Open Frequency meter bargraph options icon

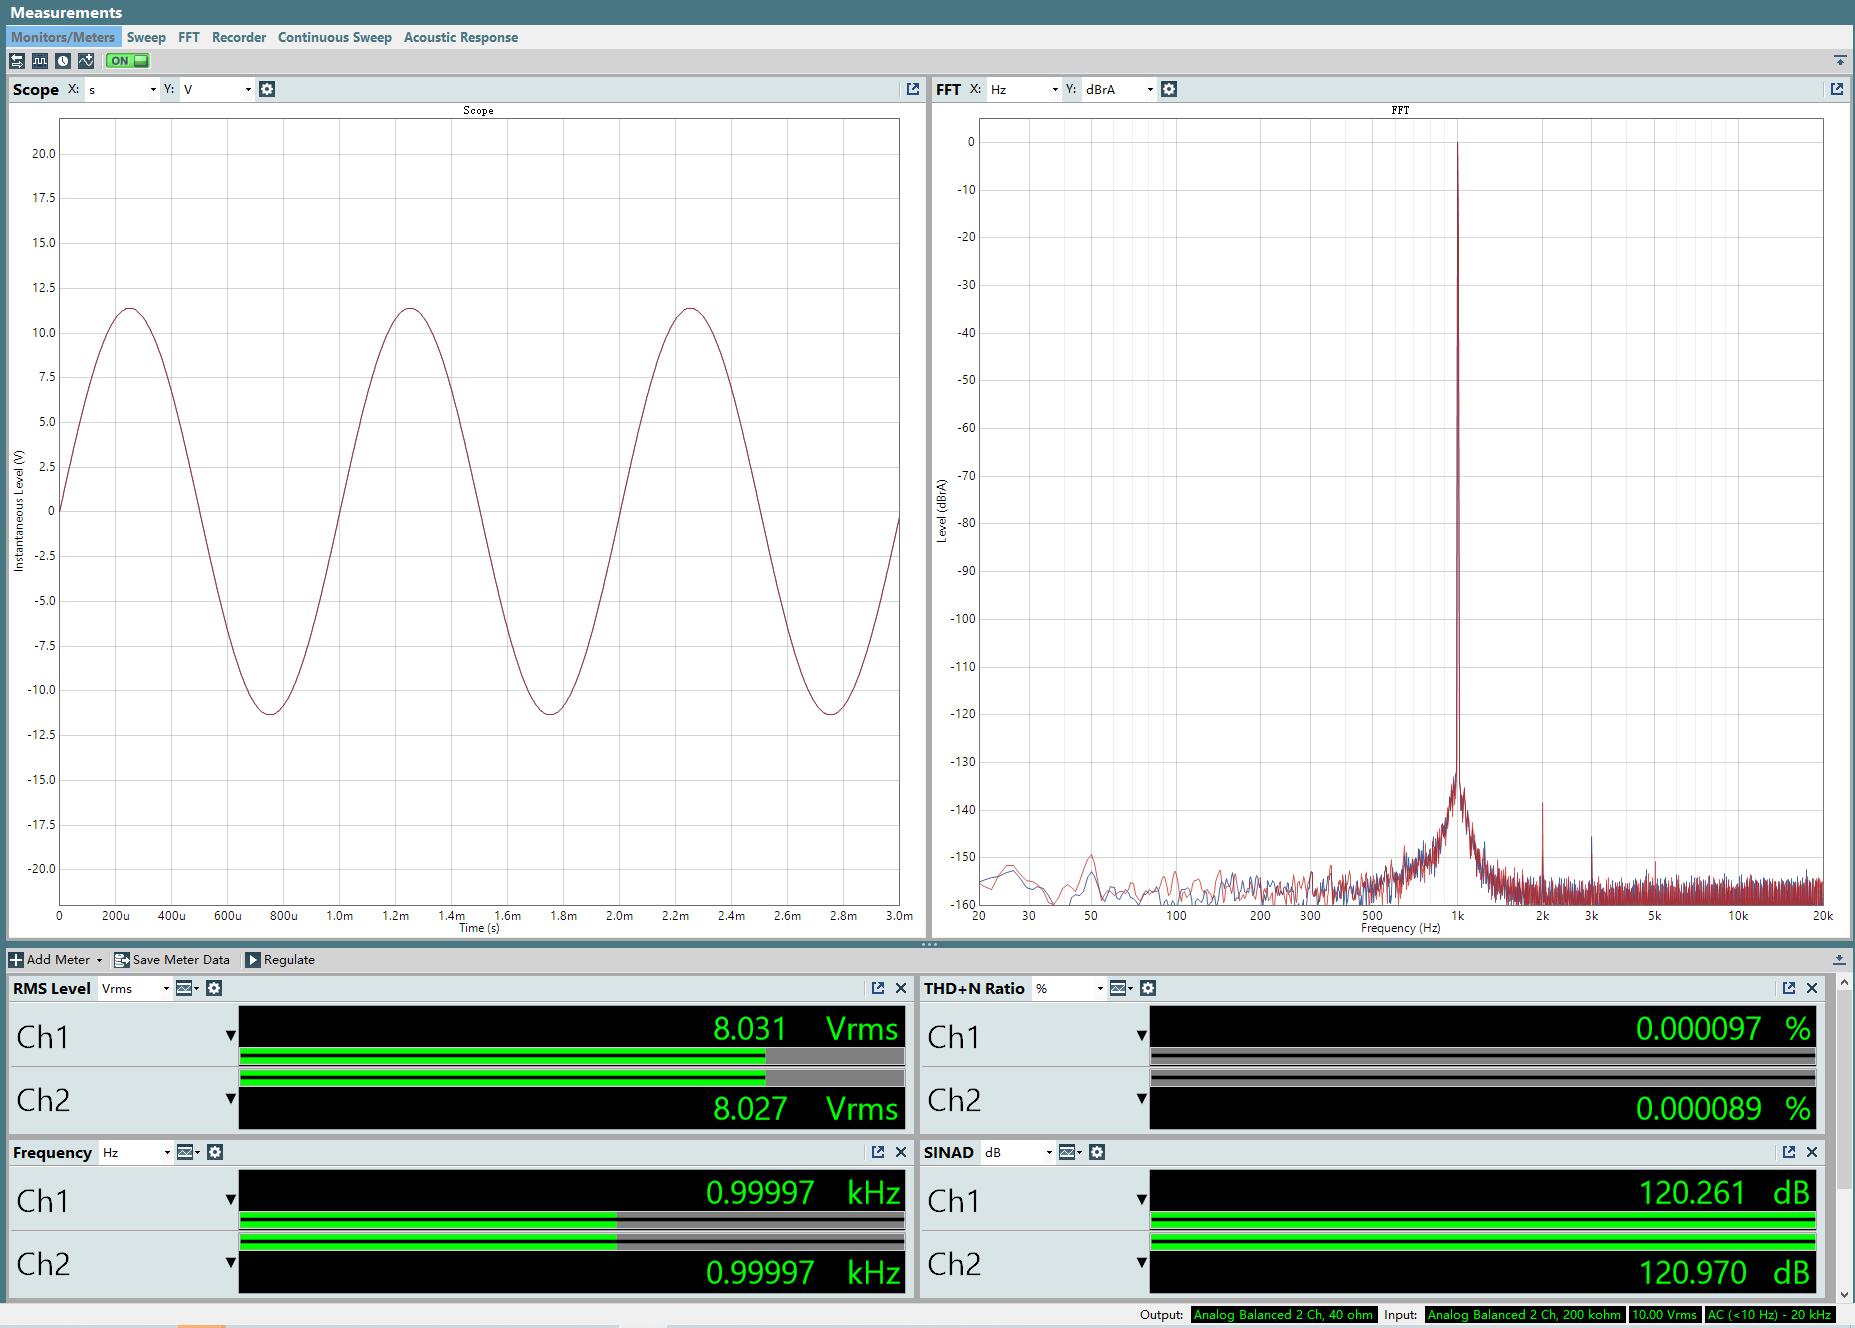[188, 1152]
